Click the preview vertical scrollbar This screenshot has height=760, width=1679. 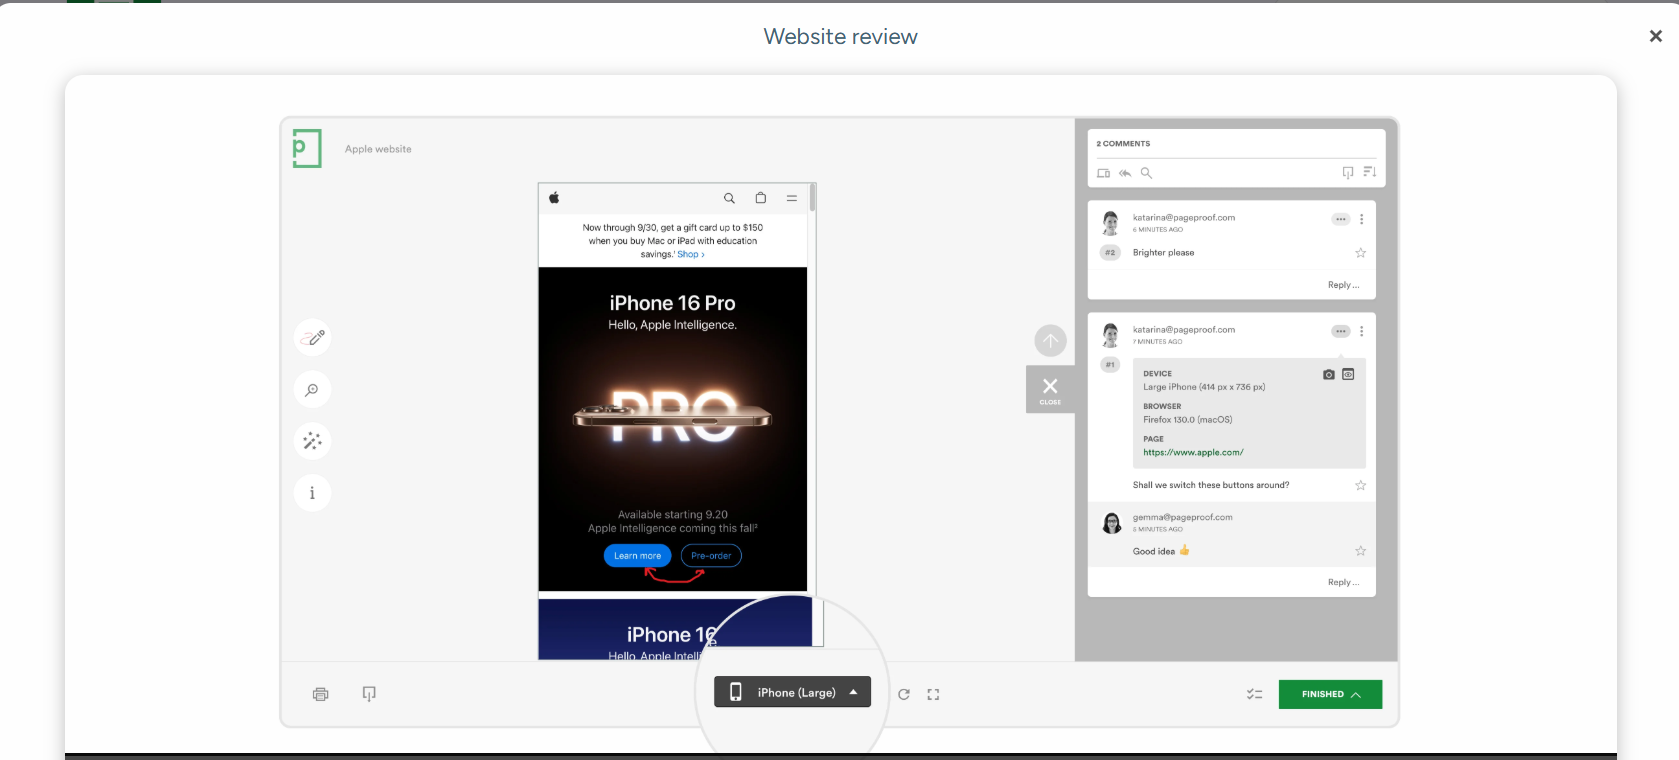coord(813,197)
